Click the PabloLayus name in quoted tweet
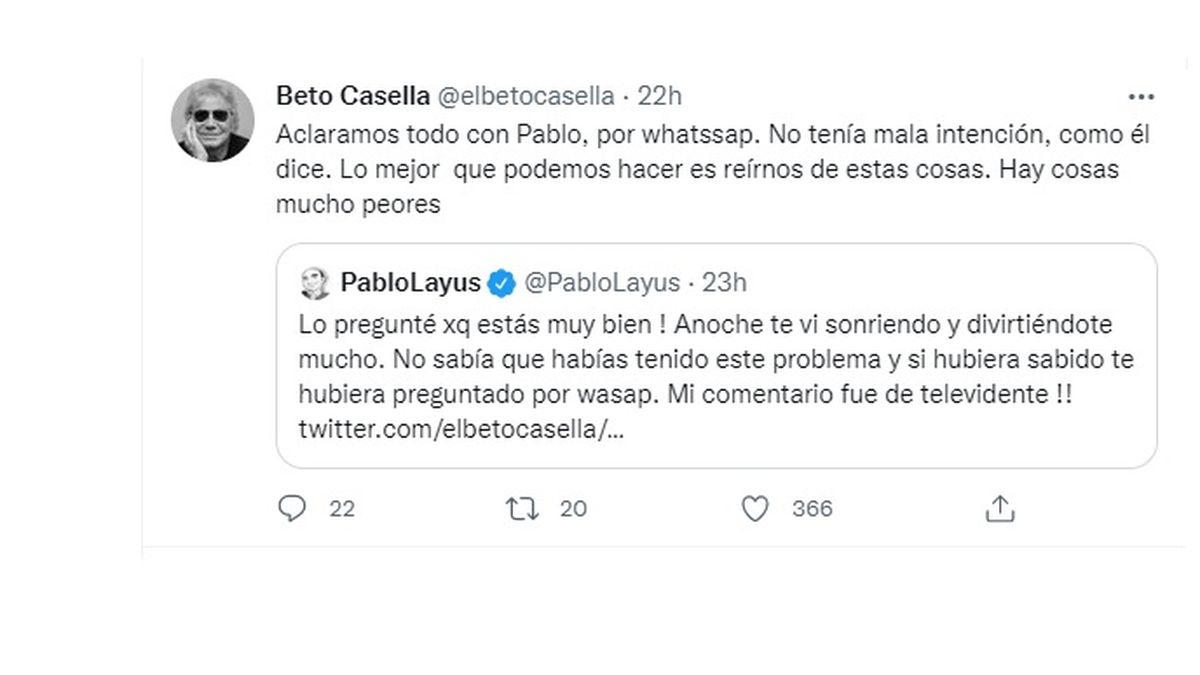Screen dimensions: 1200x675 coord(410,284)
